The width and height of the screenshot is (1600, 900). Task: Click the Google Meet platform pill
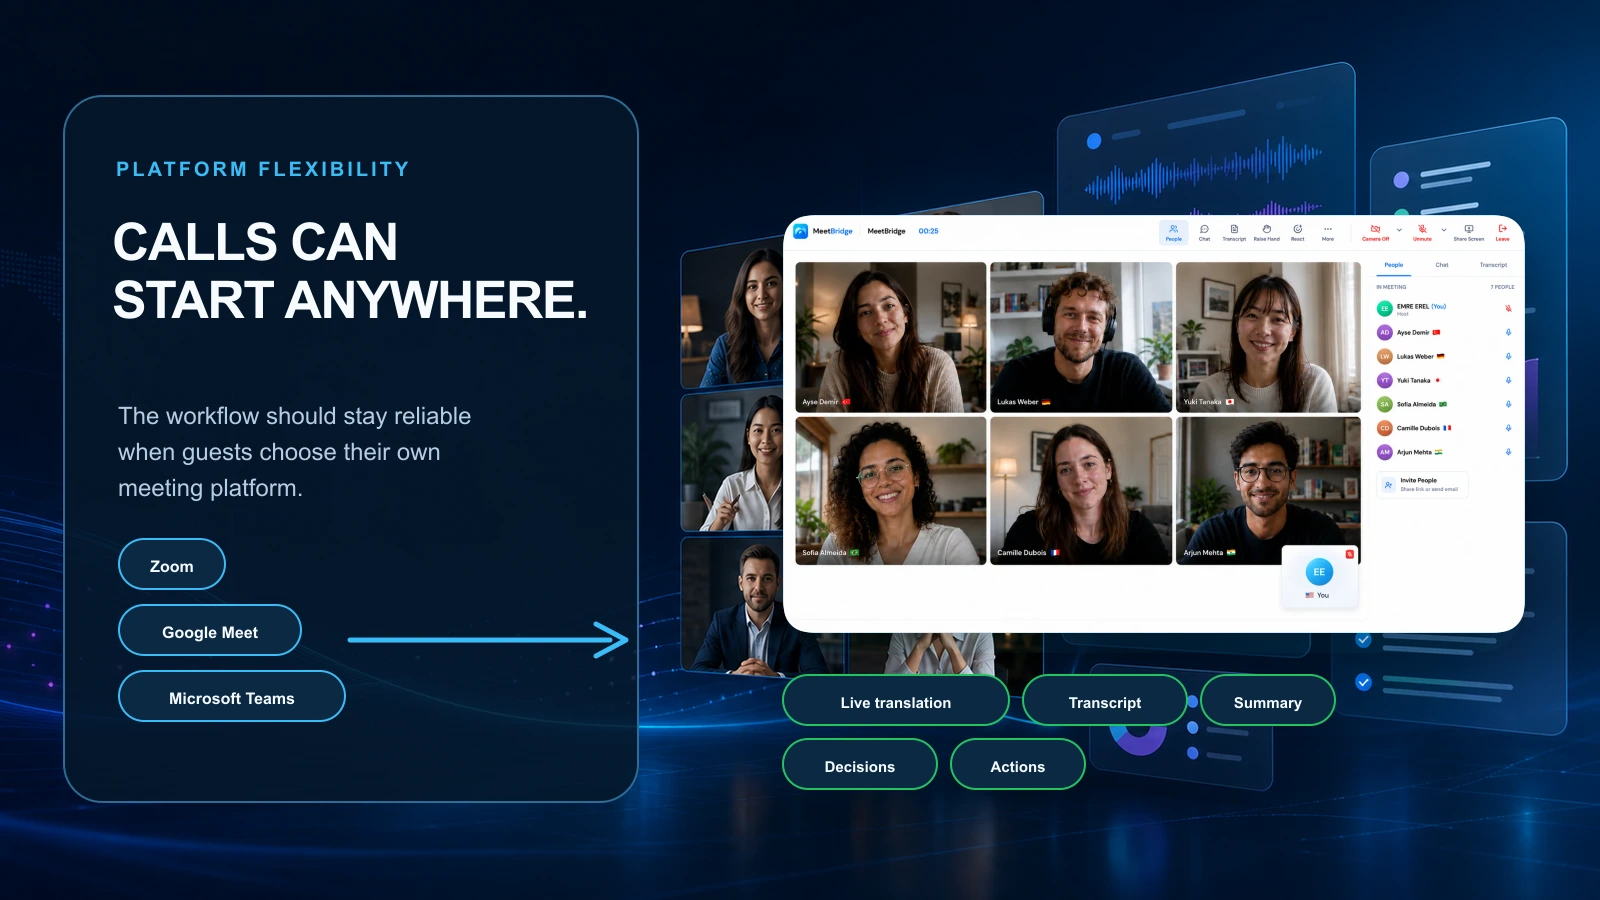210,631
